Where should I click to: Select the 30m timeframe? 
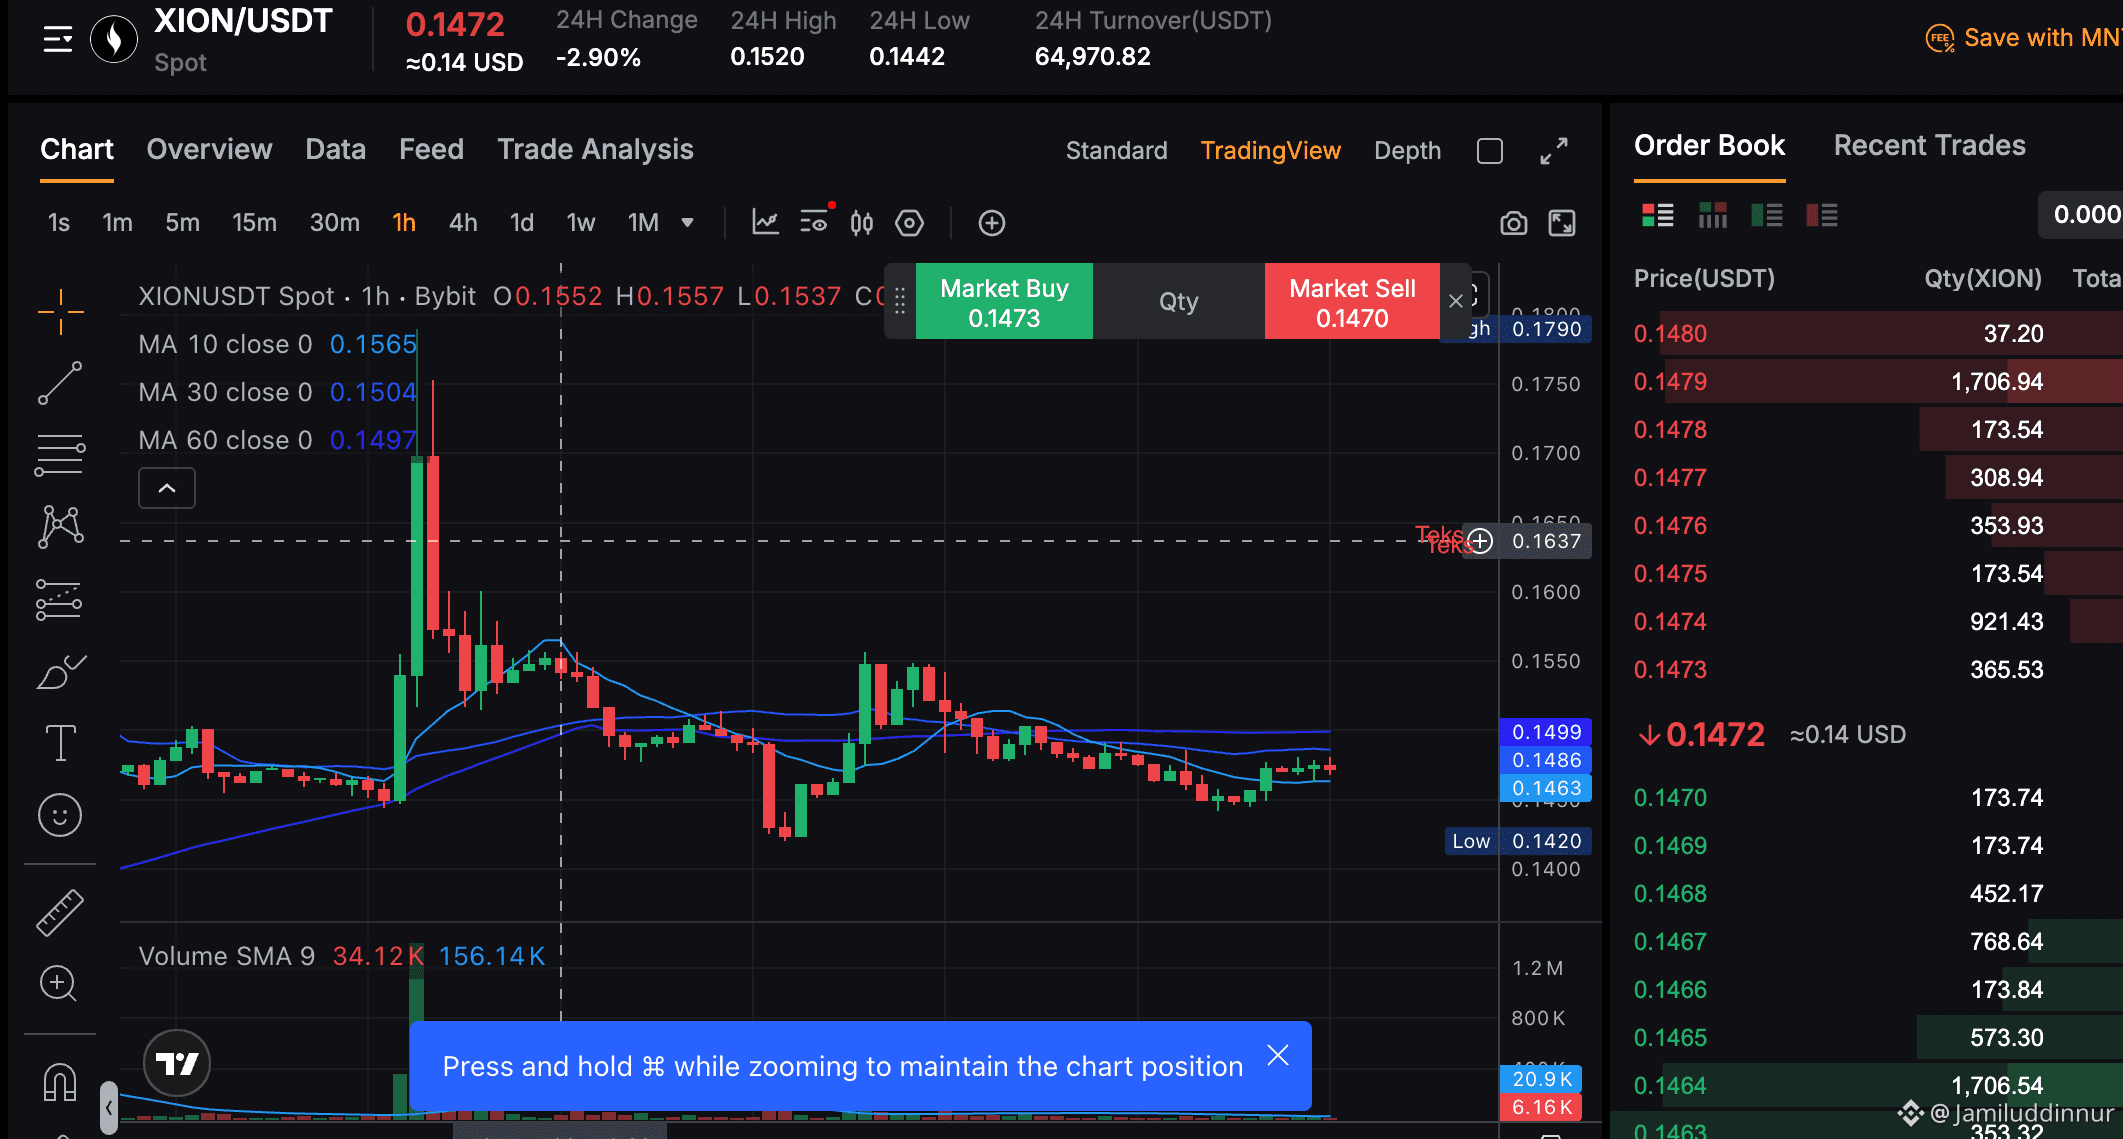tap(334, 222)
